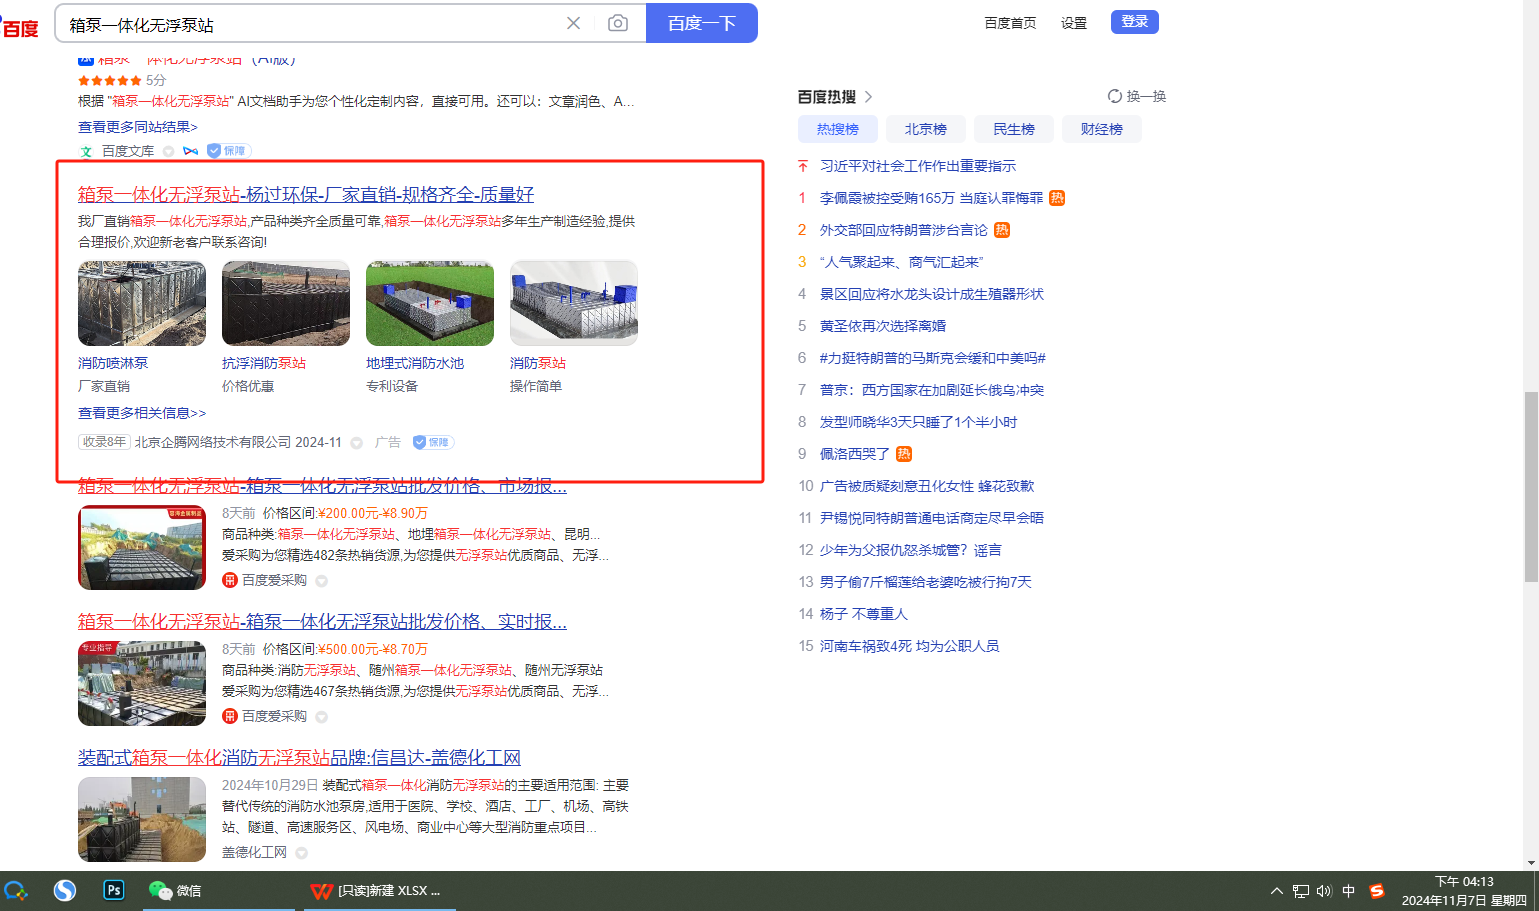1539x911 pixels.
Task: Click the 热 badge next to 外交部回应 headline
Action: click(1002, 230)
